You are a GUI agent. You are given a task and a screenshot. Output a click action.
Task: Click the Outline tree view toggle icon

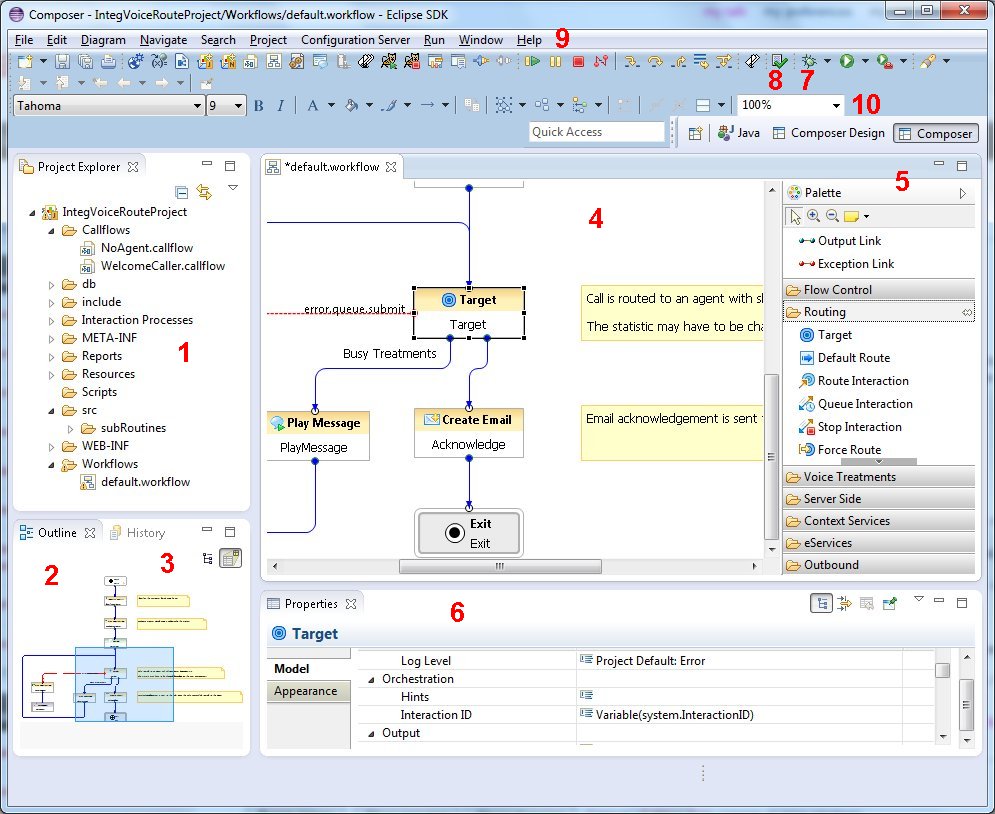[208, 558]
